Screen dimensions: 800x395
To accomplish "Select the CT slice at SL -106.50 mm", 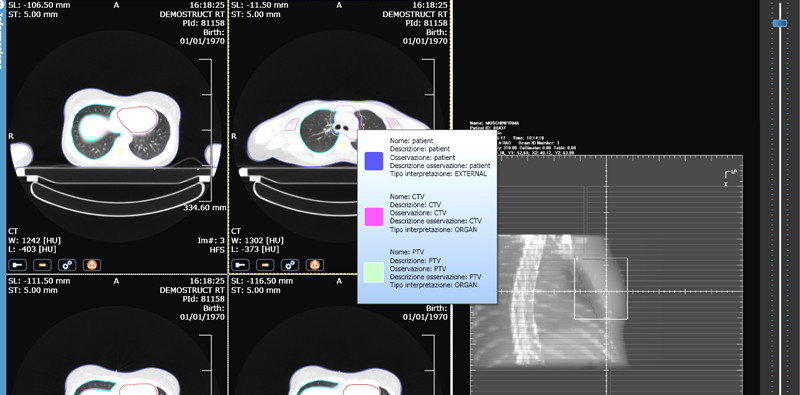I will [116, 137].
